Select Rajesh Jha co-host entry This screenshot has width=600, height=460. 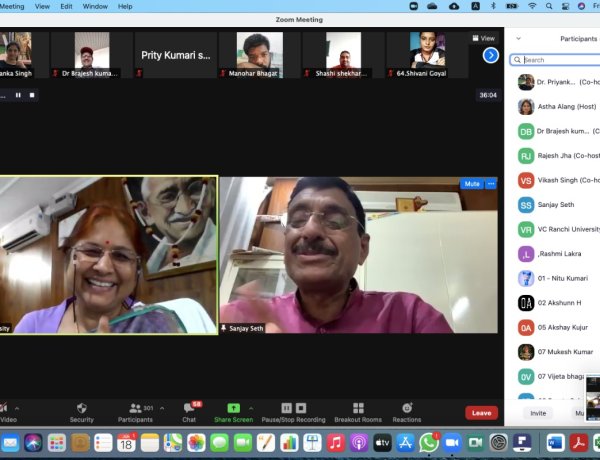point(558,156)
